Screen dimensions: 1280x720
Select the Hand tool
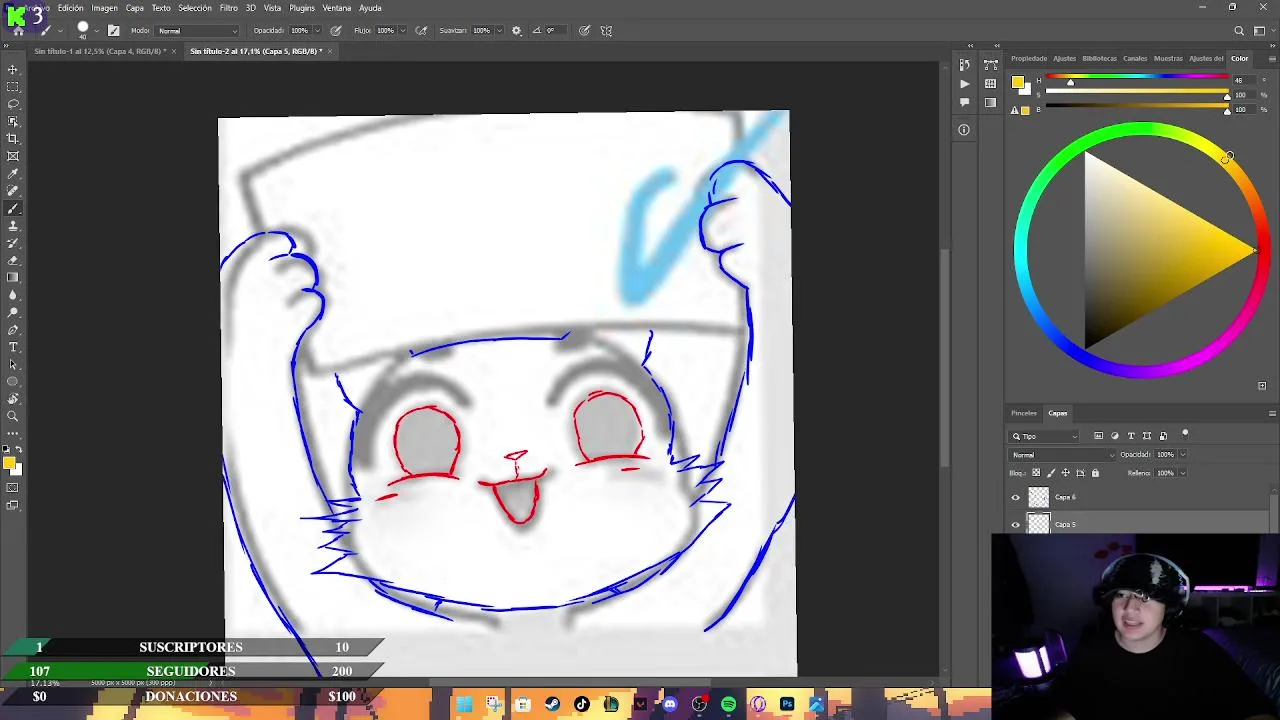(13, 399)
